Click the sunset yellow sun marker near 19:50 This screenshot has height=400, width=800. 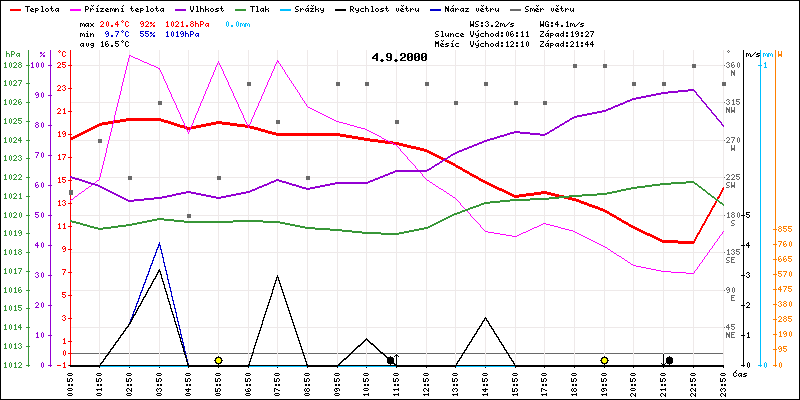(604, 360)
